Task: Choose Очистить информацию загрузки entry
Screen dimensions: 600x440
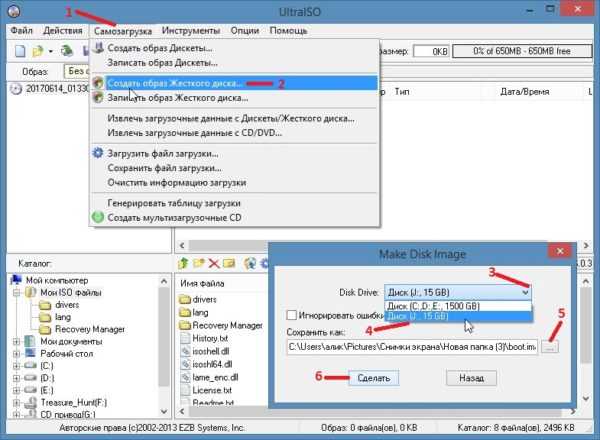Action: click(235, 183)
